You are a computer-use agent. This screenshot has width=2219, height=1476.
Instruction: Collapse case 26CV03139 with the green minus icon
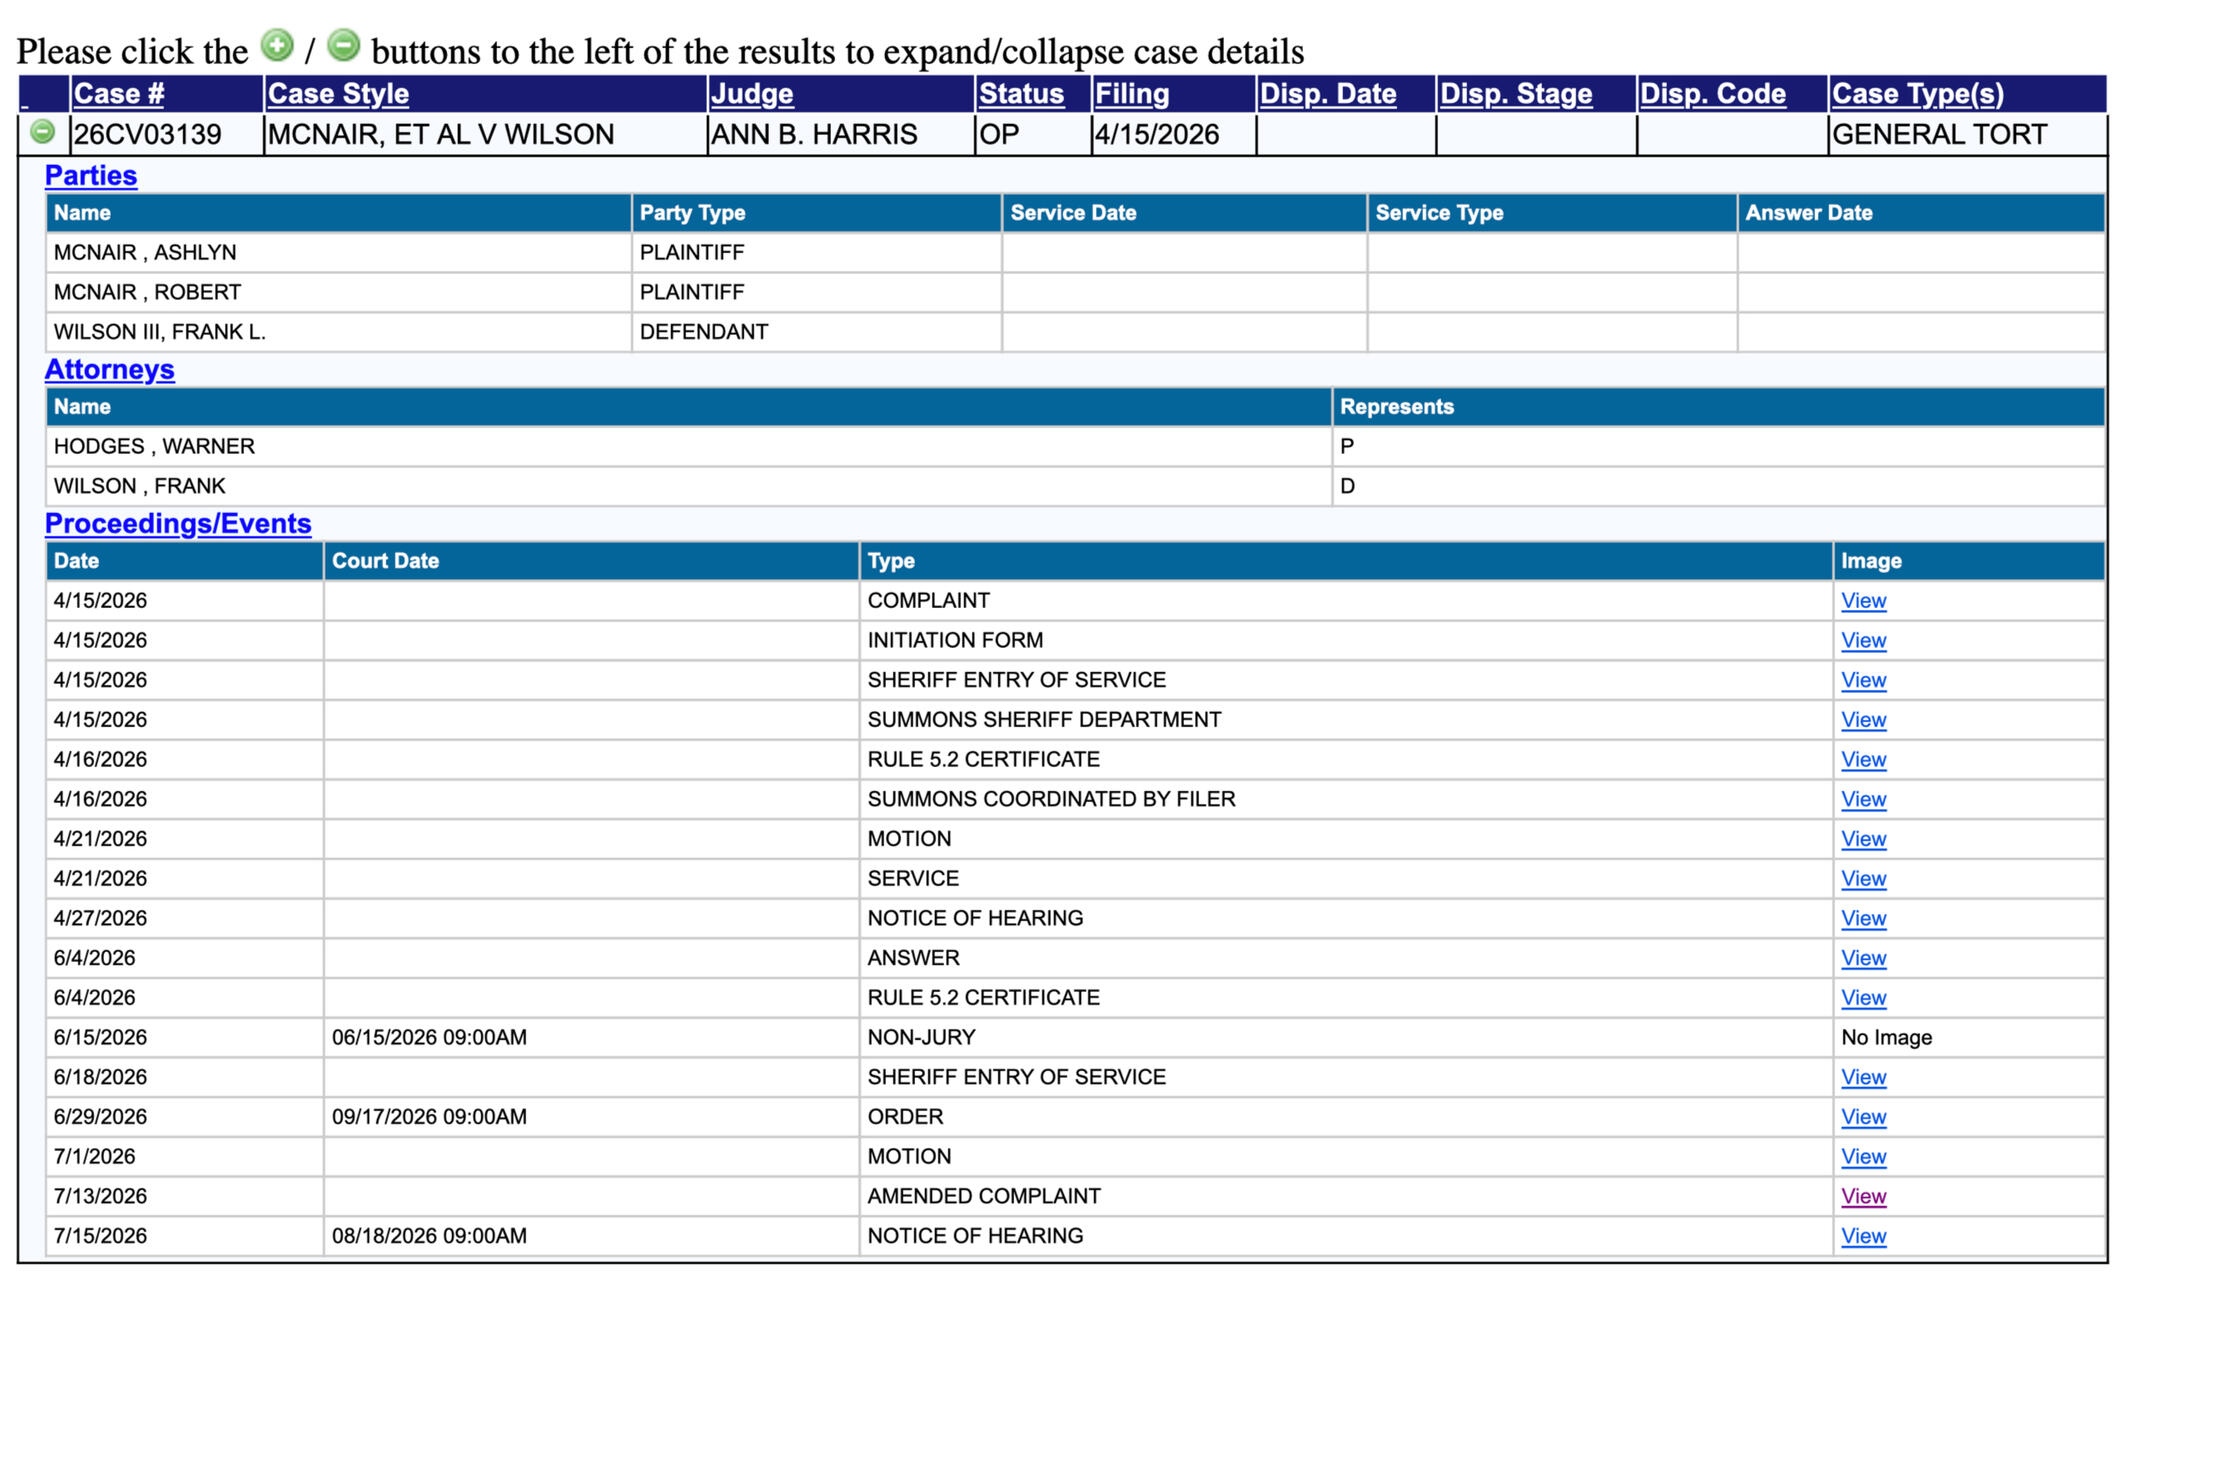[42, 132]
